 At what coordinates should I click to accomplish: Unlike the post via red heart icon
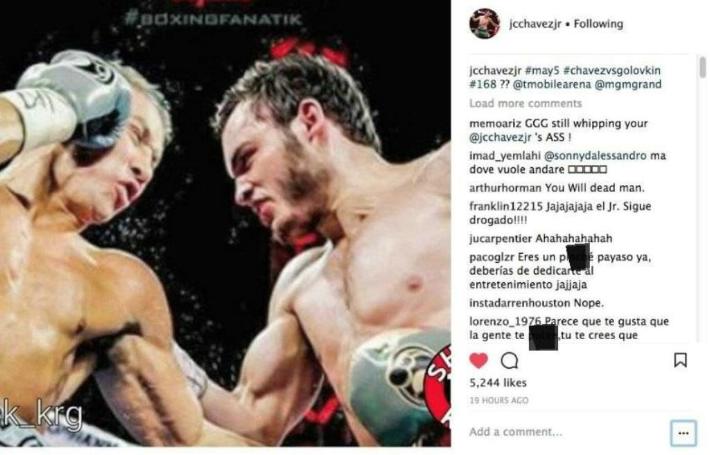(x=479, y=361)
